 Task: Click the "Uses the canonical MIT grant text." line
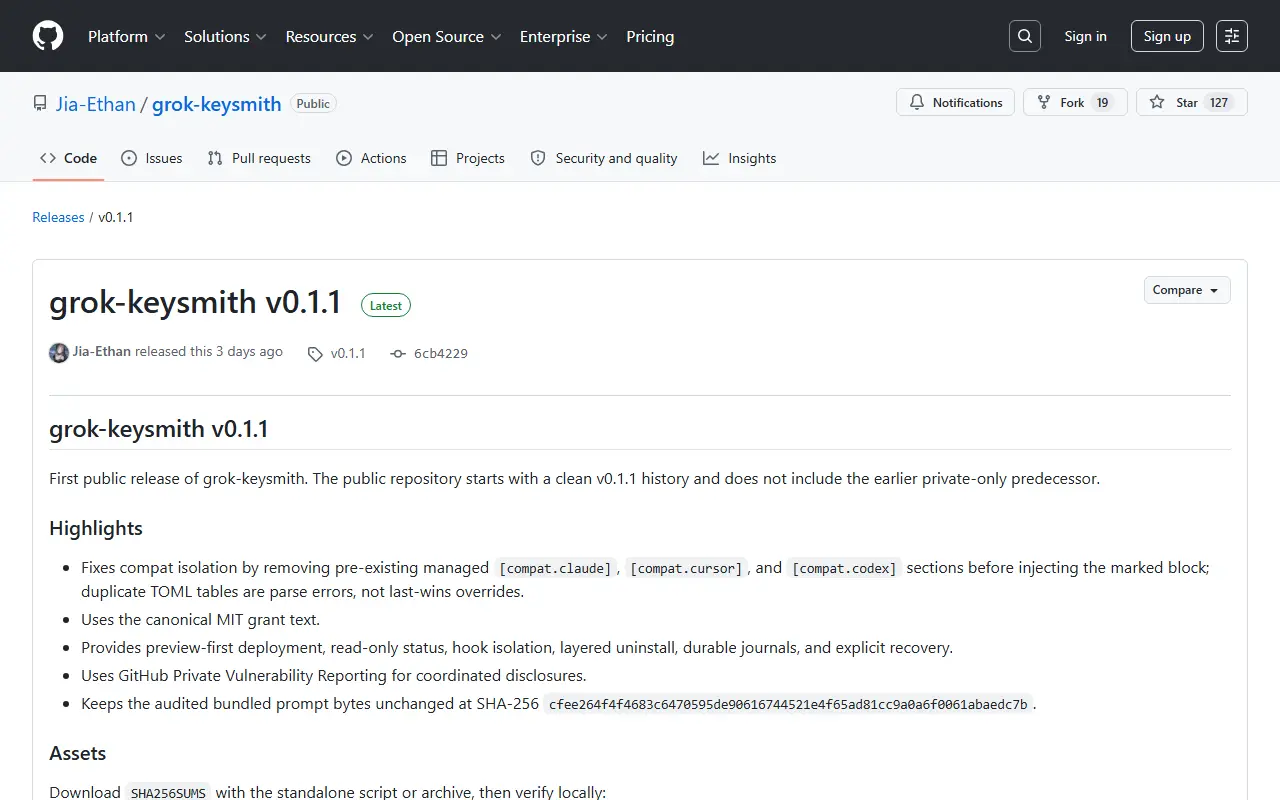201,620
